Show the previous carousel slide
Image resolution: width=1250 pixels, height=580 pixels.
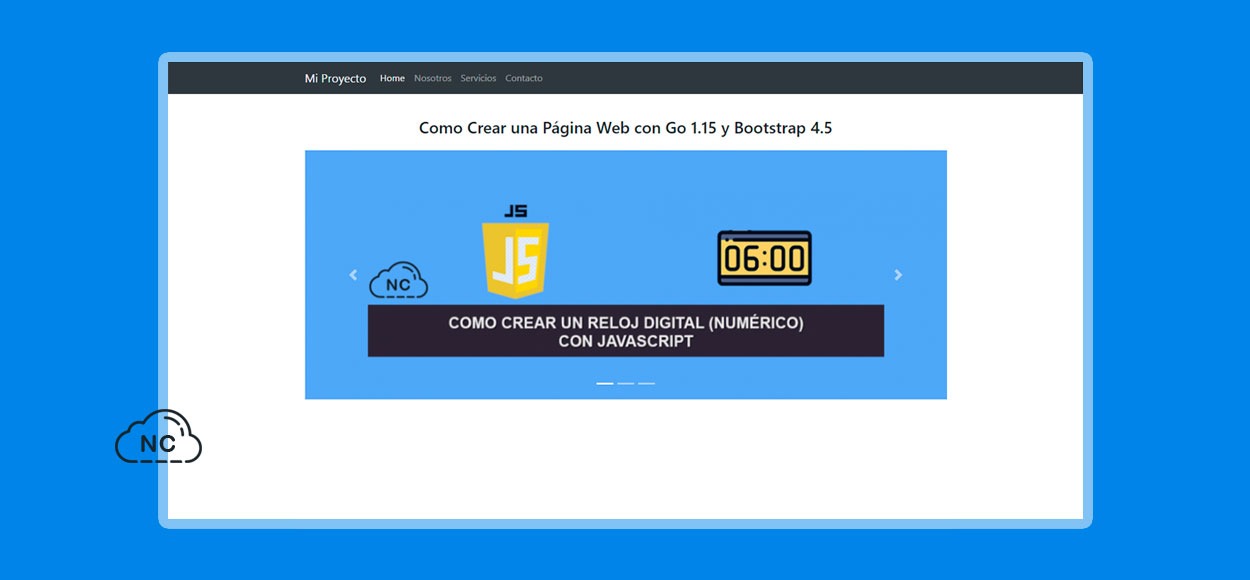[x=353, y=275]
